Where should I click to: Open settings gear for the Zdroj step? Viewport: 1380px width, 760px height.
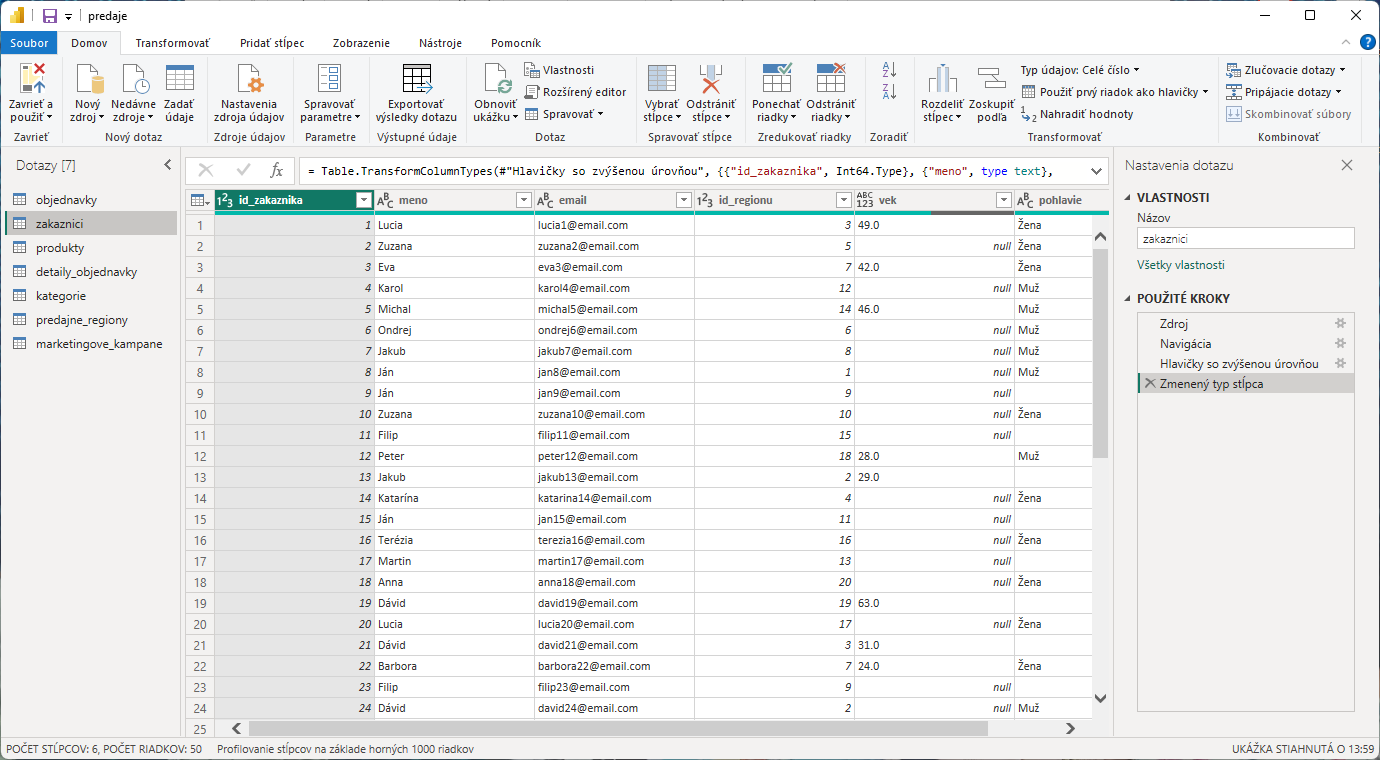(1341, 323)
